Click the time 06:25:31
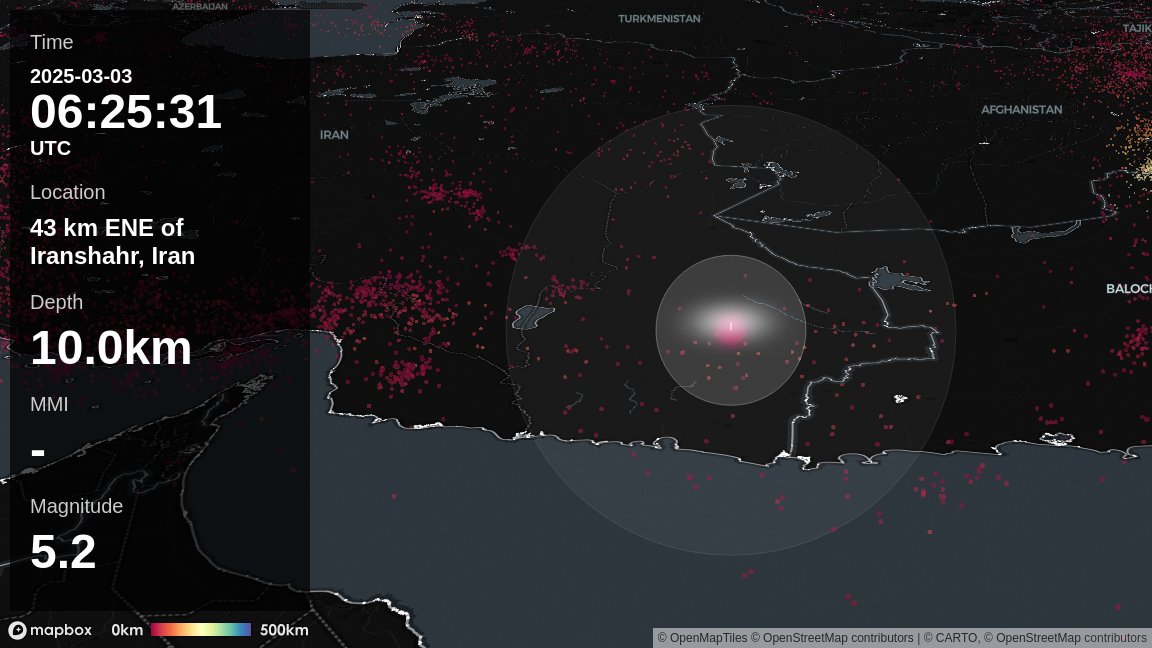This screenshot has width=1152, height=648. 126,112
